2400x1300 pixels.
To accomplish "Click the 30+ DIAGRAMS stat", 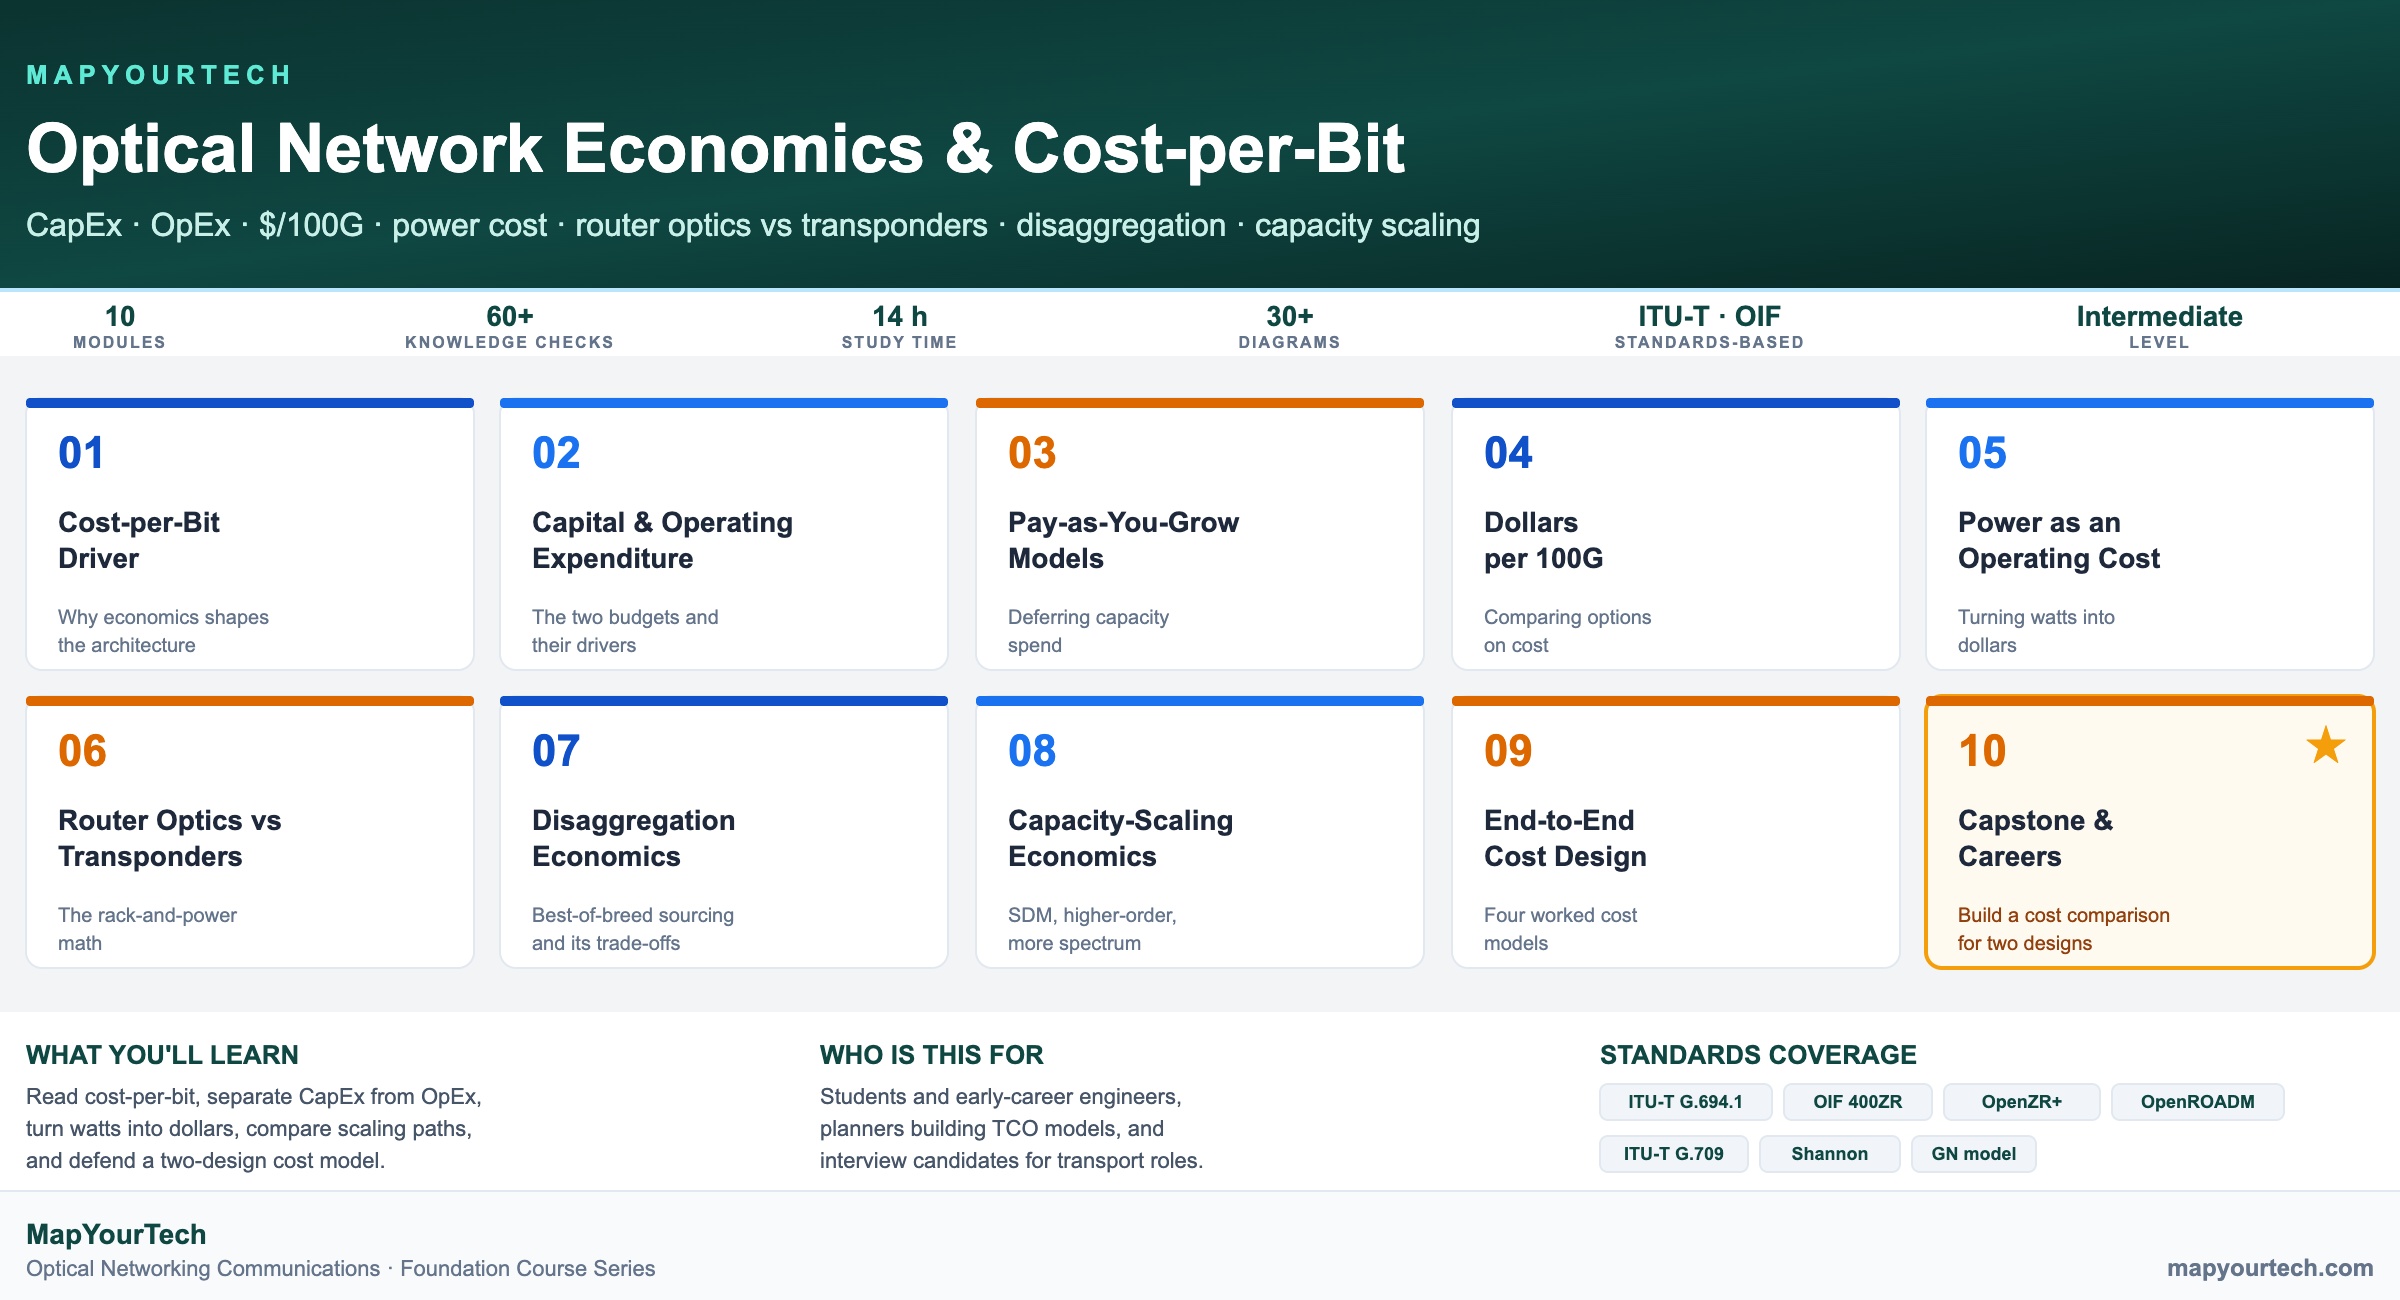I will click(x=1290, y=326).
